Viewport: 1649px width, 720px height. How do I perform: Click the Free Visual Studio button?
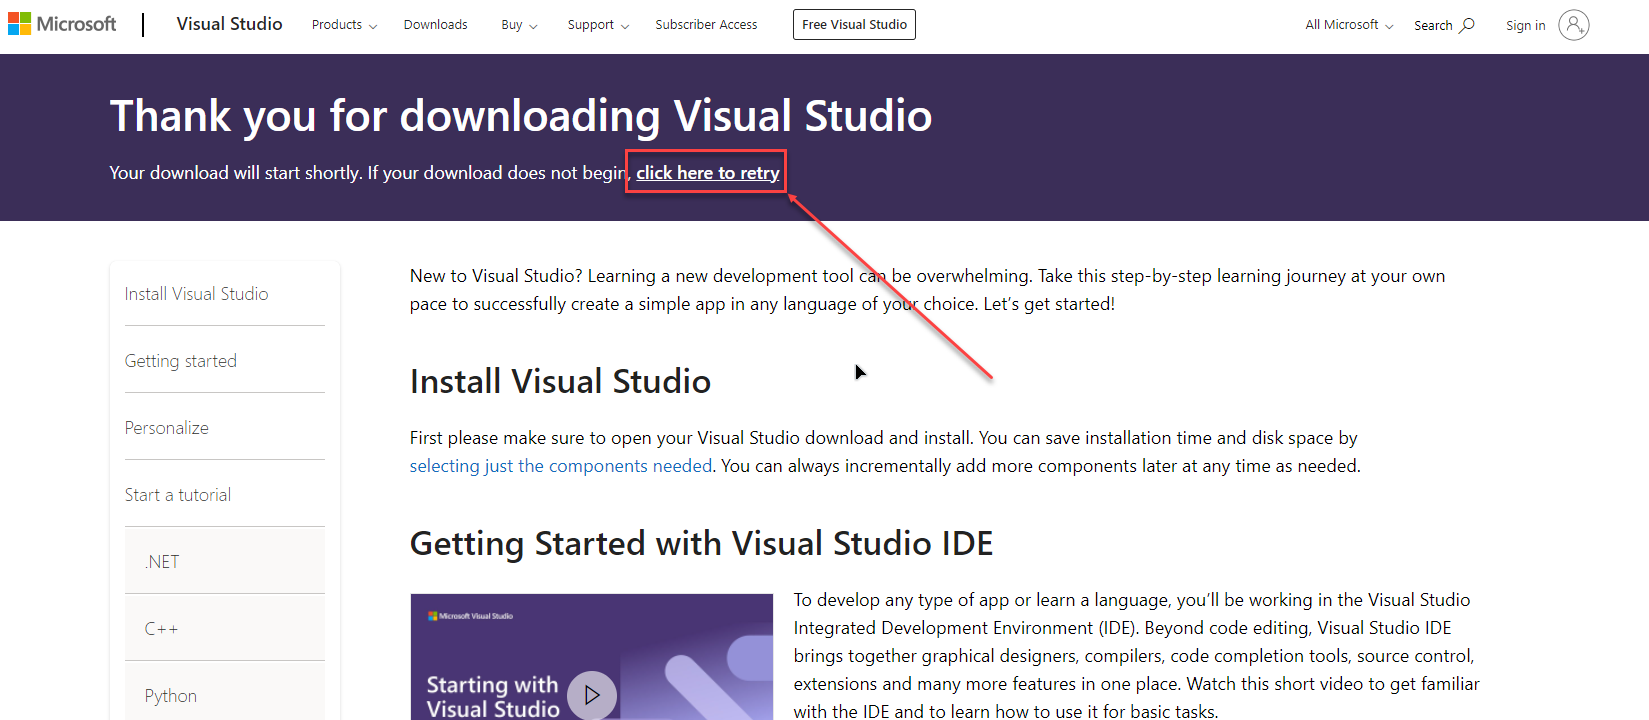click(x=854, y=25)
